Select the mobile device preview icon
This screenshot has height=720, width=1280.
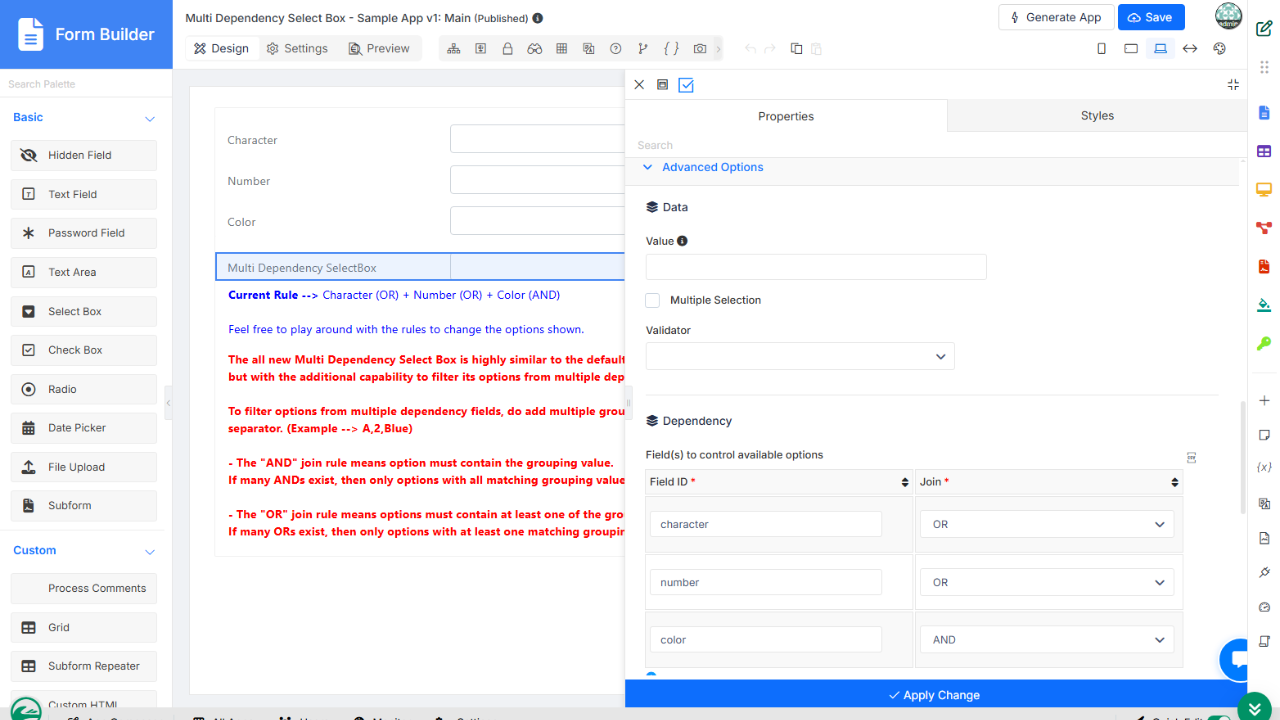(1102, 49)
